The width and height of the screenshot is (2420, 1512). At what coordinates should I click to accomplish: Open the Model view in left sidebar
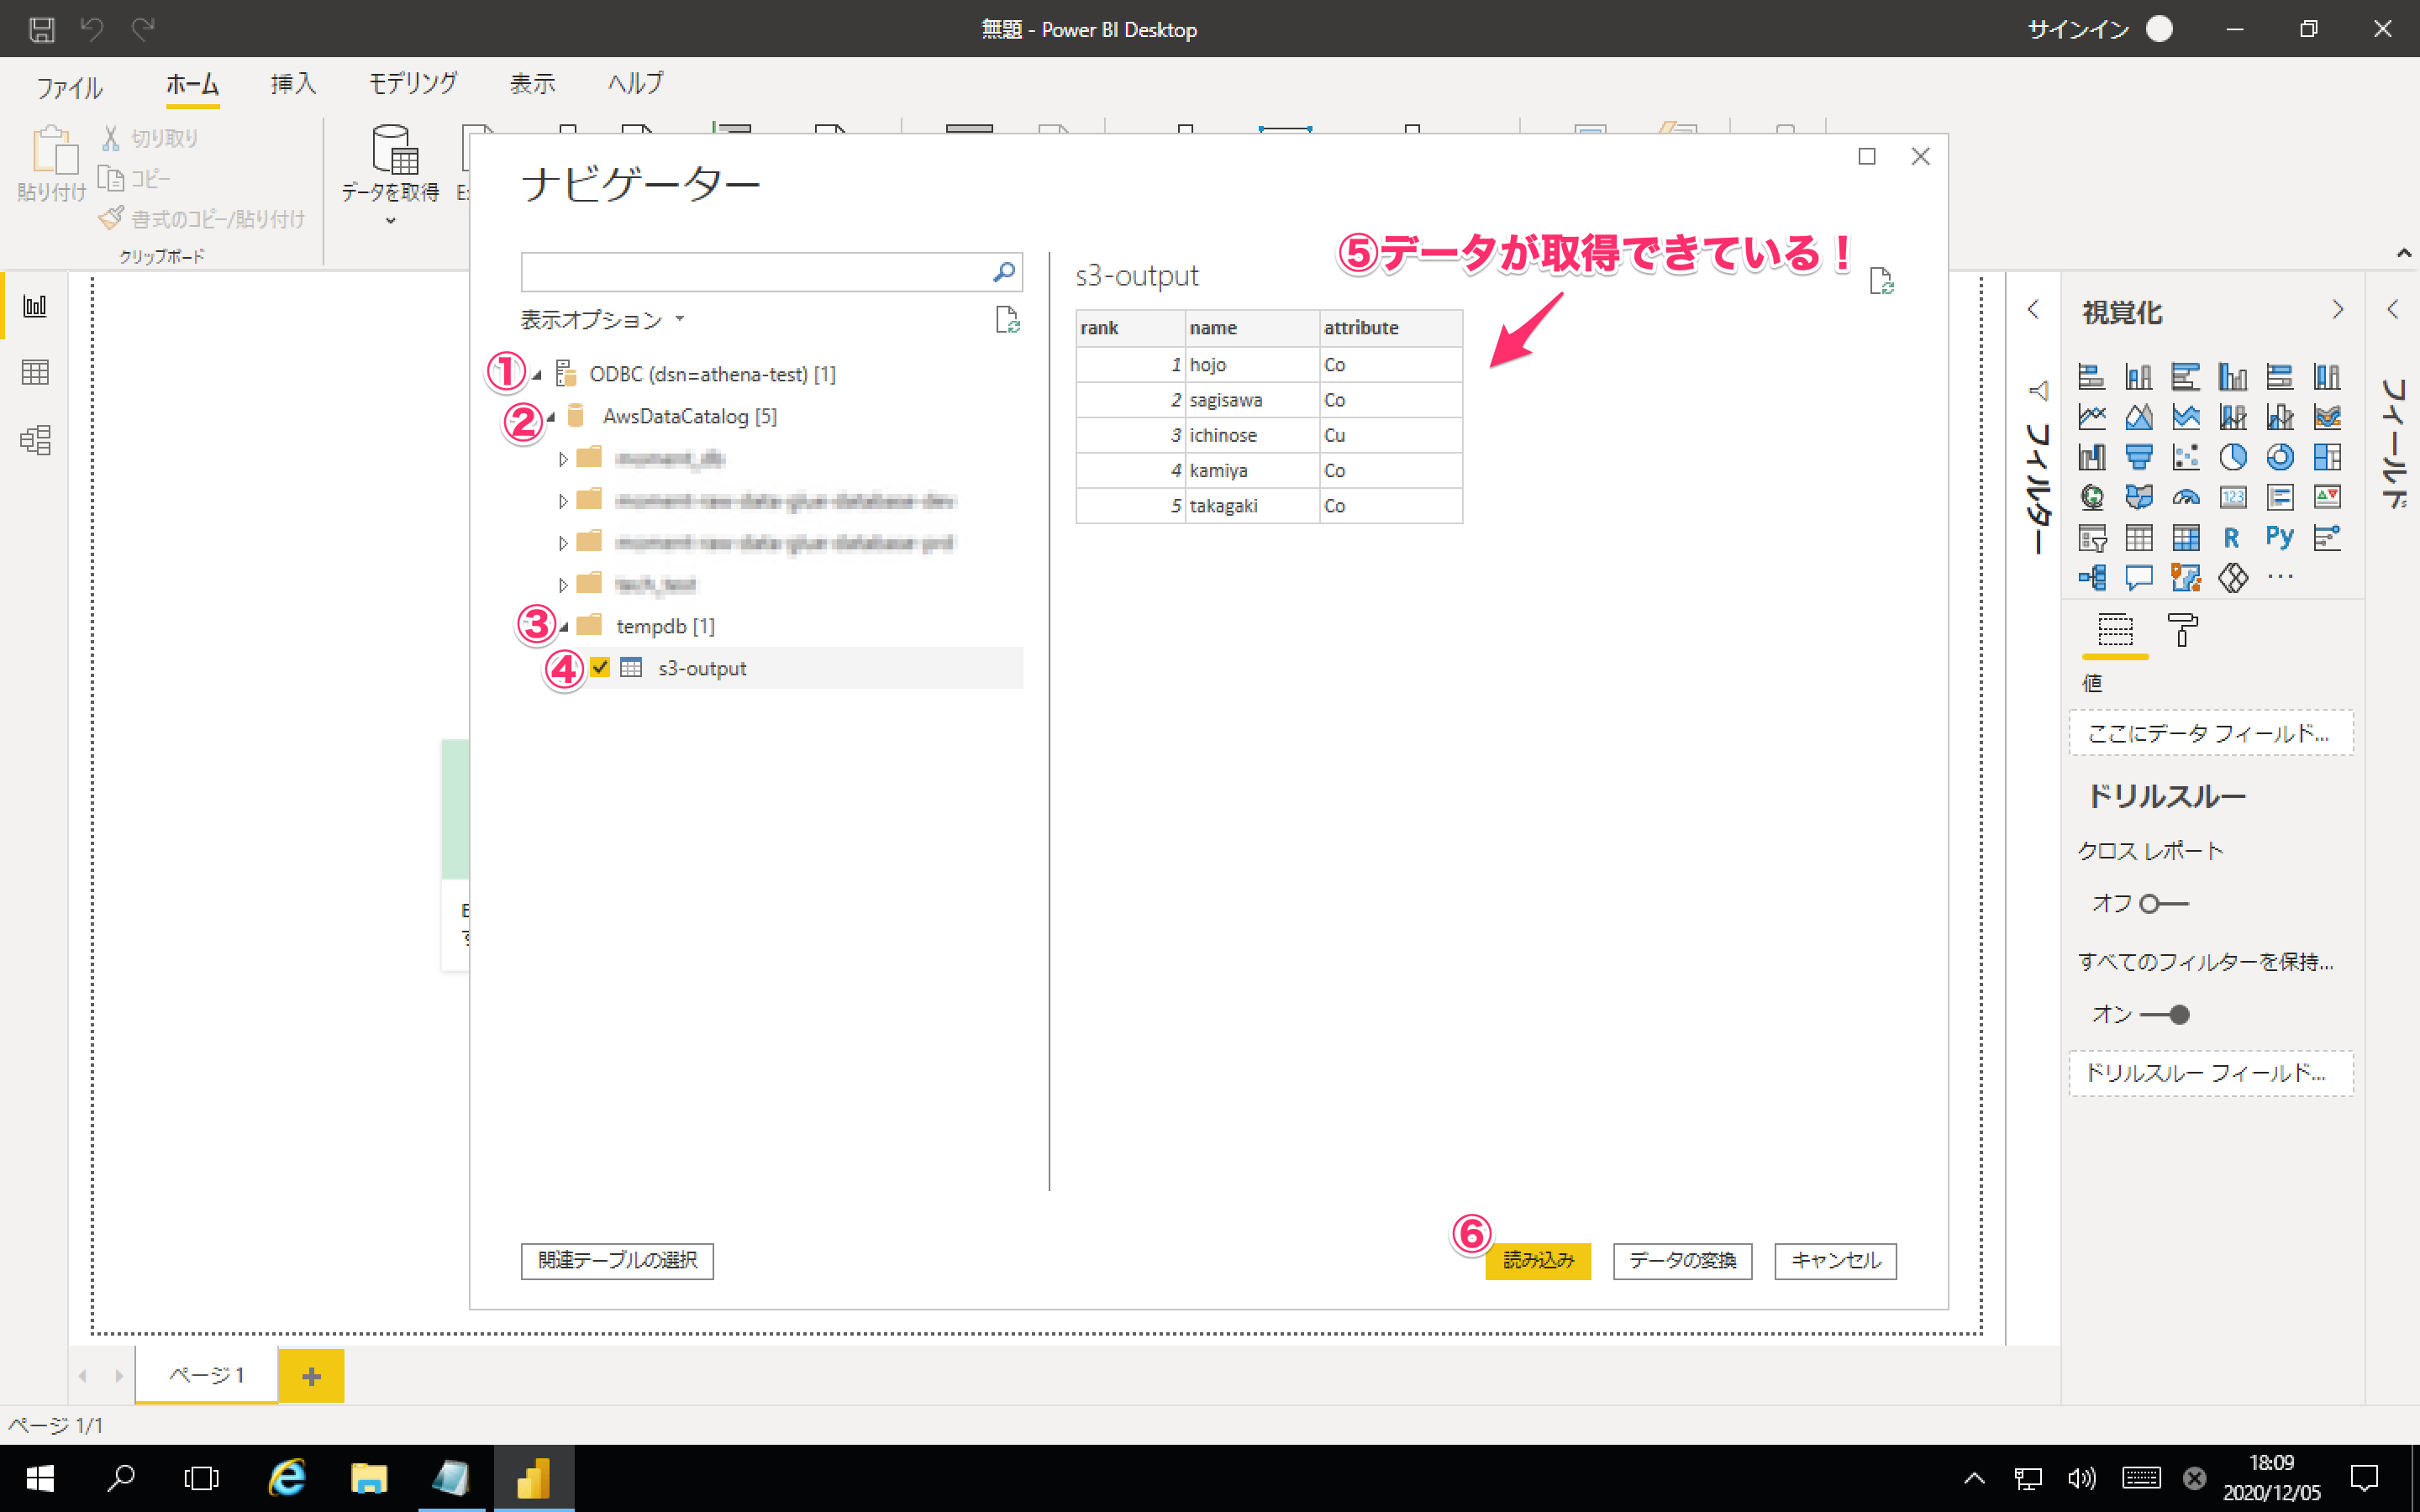tap(35, 440)
